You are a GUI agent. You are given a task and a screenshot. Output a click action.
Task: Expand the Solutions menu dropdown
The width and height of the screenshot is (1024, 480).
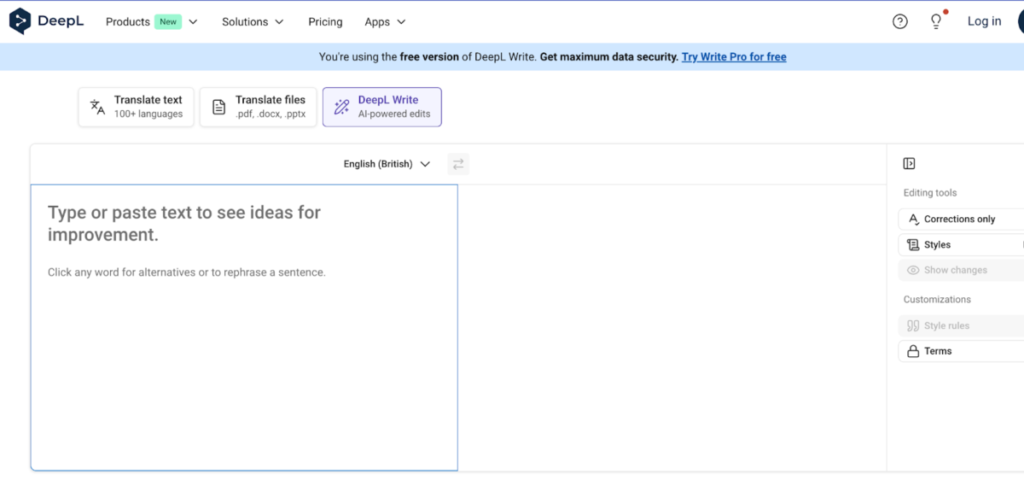(x=252, y=21)
